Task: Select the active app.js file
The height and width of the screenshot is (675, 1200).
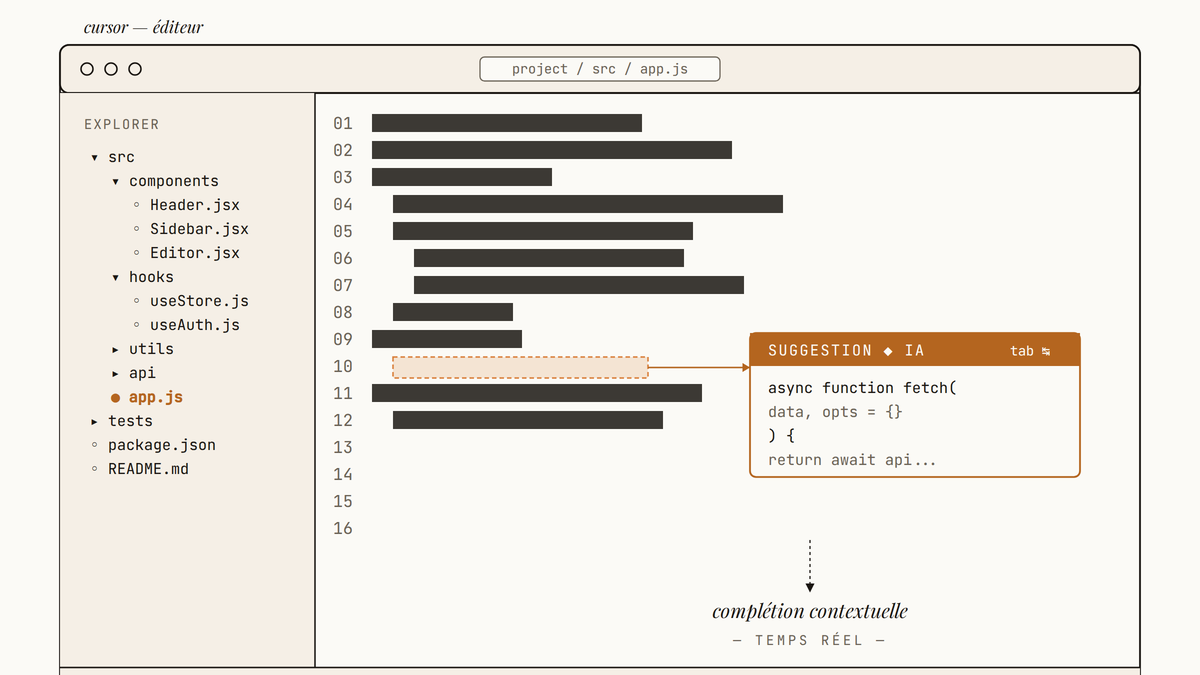Action: click(x=156, y=397)
